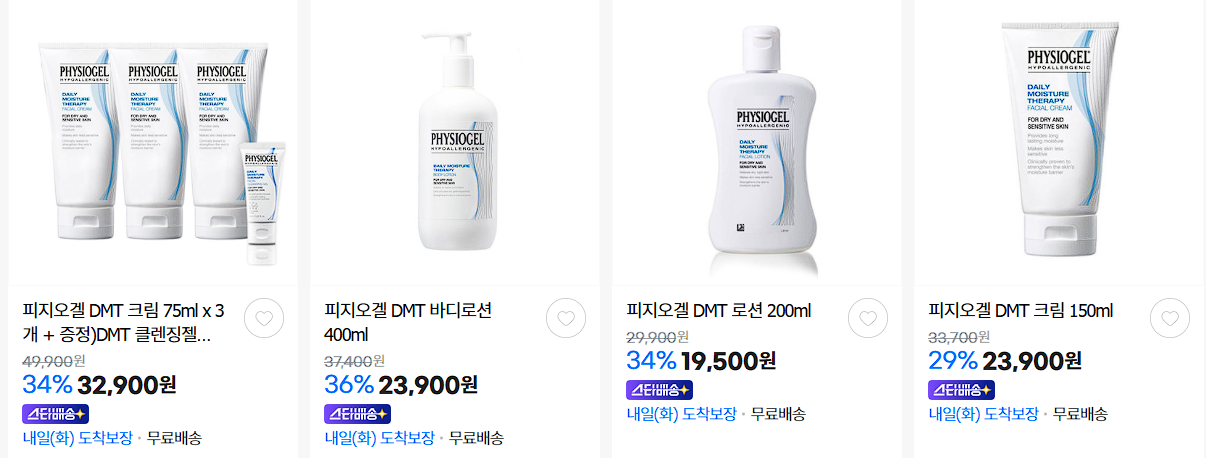The width and height of the screenshot is (1206, 458).
Task: Toggle wishlist heart for DMT 로션 200ml
Action: click(868, 318)
